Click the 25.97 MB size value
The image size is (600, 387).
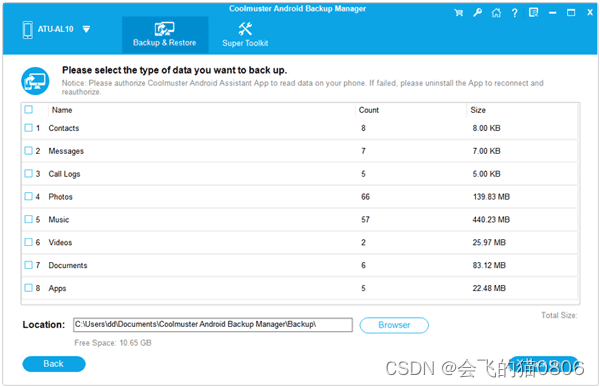(489, 242)
